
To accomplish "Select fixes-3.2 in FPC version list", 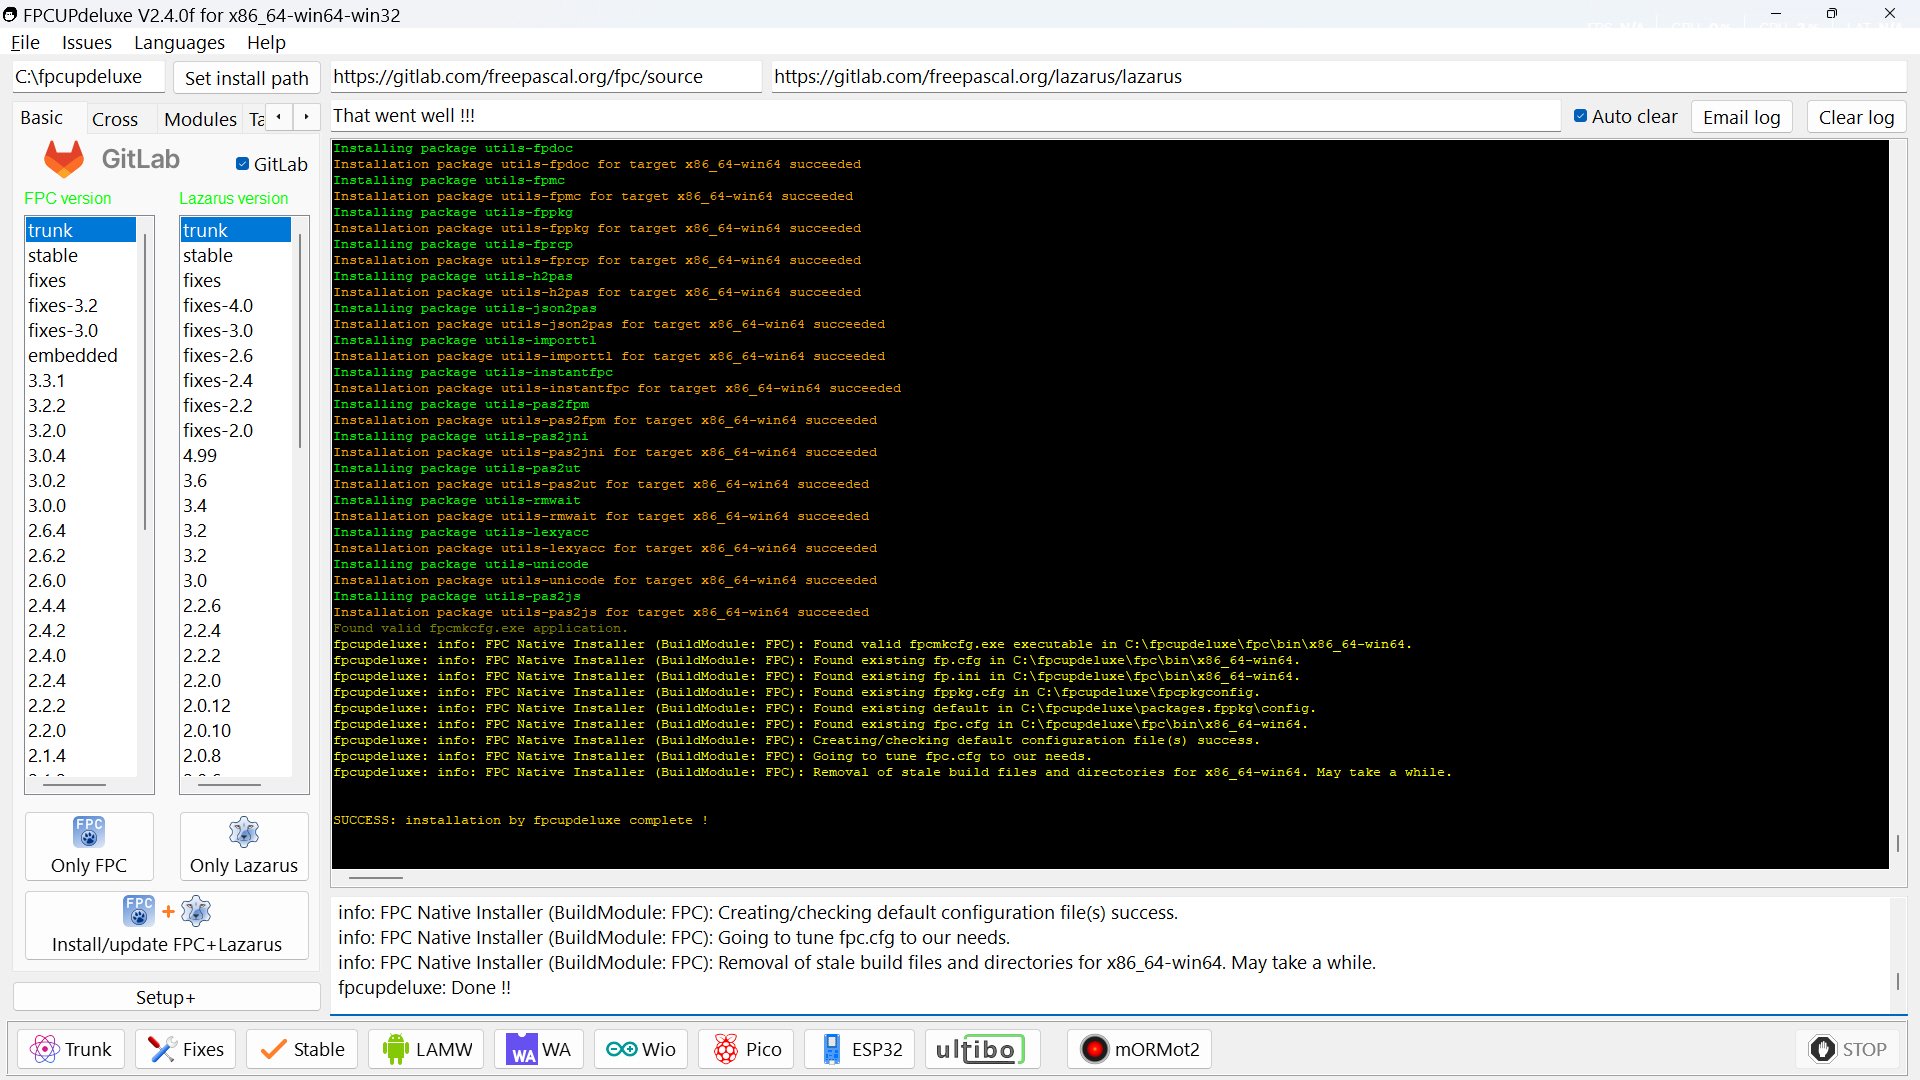I will point(63,305).
